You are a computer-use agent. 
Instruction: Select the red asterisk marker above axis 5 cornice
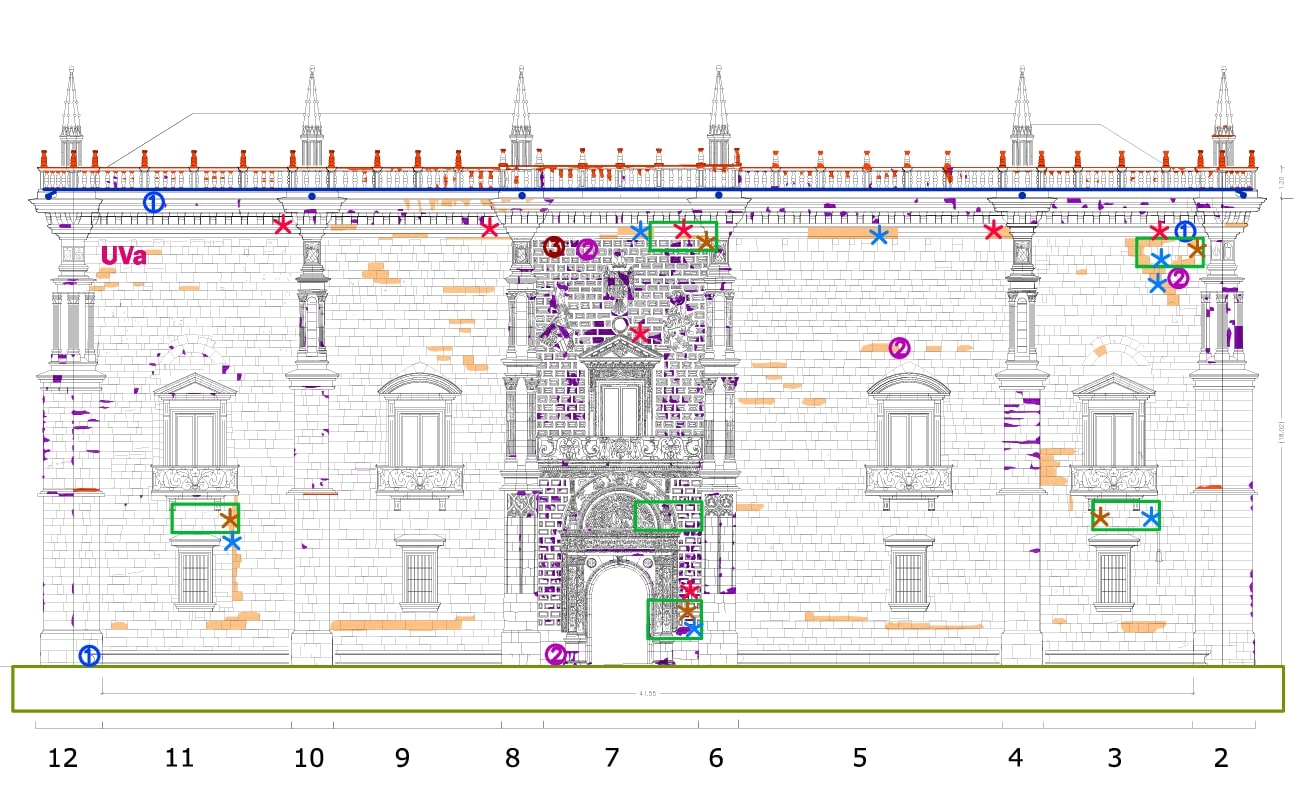[993, 229]
